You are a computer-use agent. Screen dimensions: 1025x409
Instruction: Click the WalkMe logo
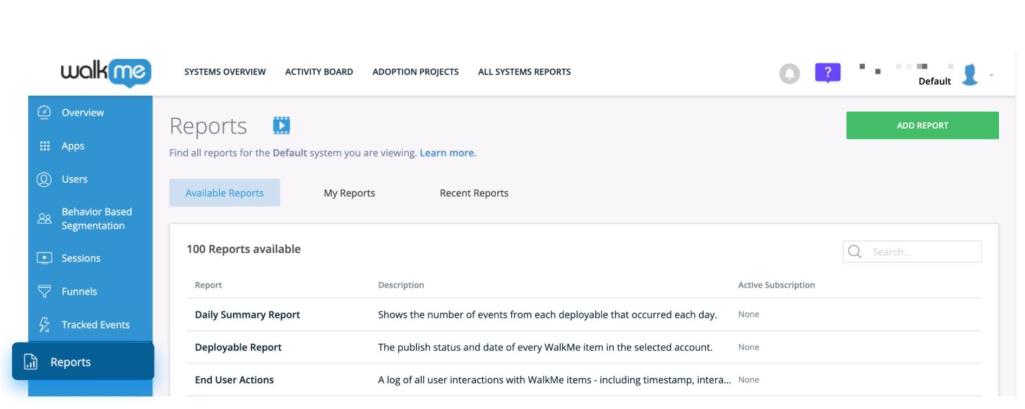tap(105, 72)
